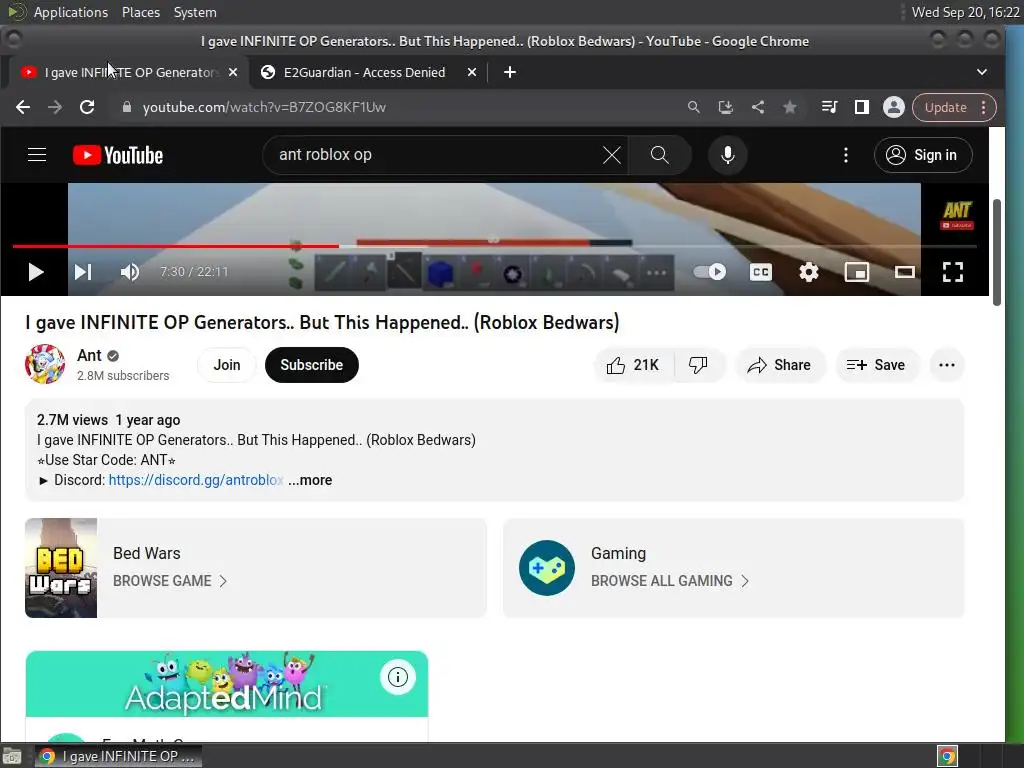Open the Ant channel avatar
The height and width of the screenshot is (768, 1024).
[45, 364]
